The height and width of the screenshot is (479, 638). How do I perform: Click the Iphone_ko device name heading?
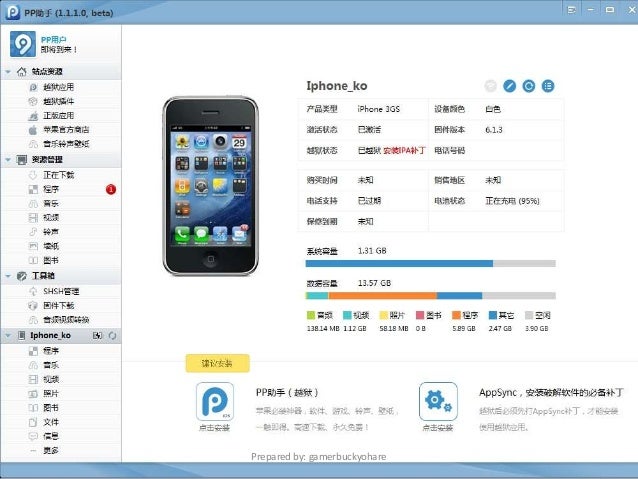coord(336,86)
